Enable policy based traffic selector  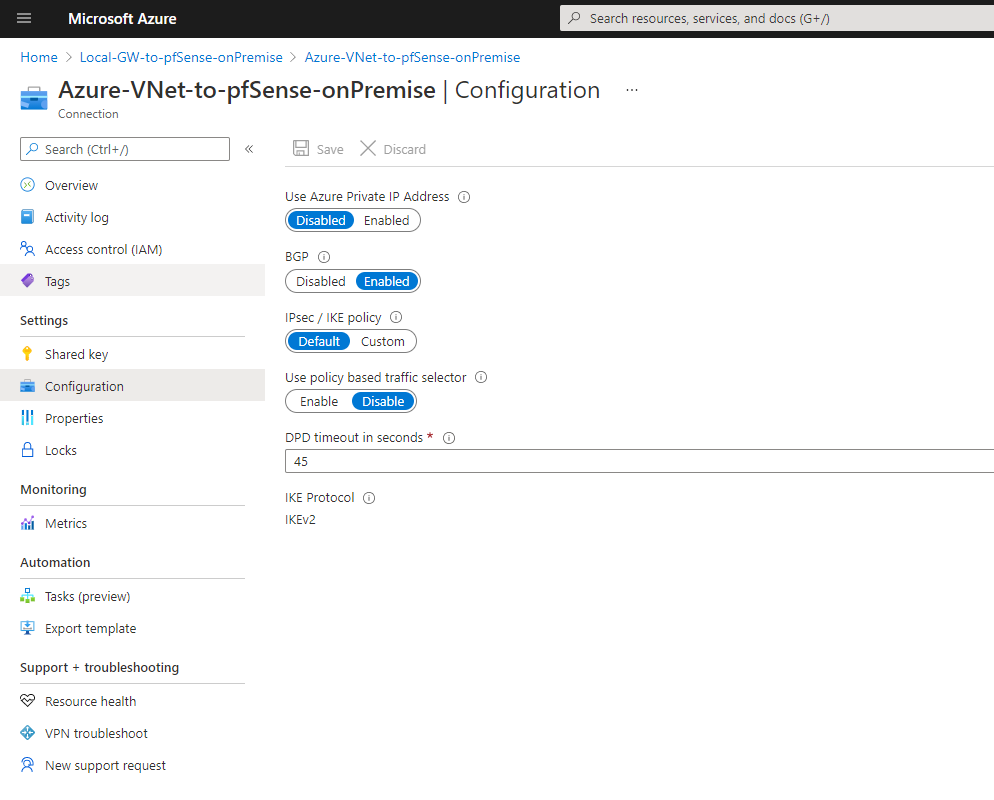click(x=319, y=402)
